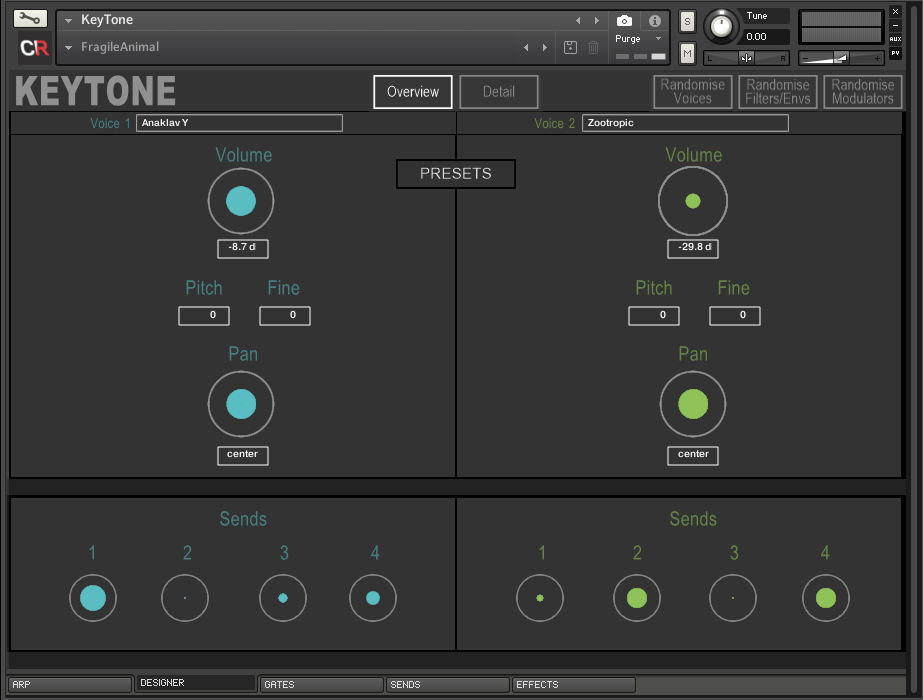Open the aux send controls via AUX
The height and width of the screenshot is (700, 923).
896,39
